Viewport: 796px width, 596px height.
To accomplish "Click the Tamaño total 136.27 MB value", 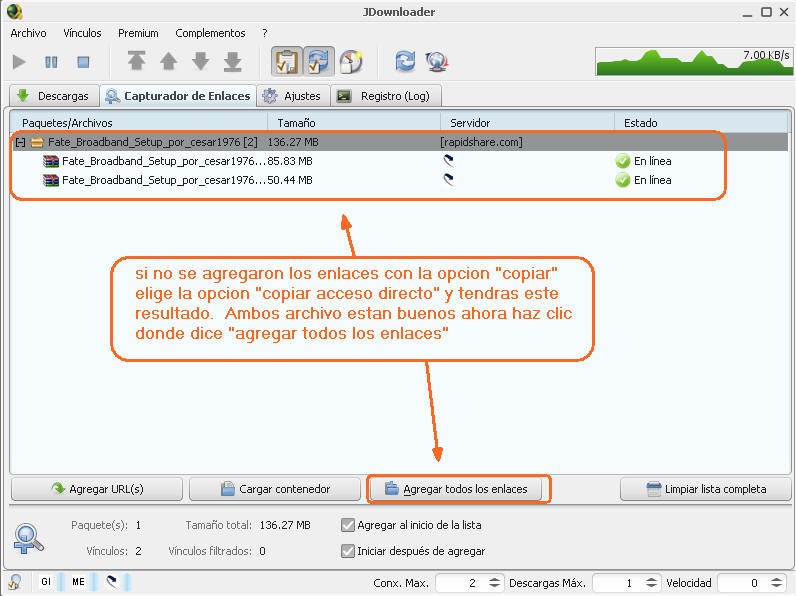I will [285, 525].
